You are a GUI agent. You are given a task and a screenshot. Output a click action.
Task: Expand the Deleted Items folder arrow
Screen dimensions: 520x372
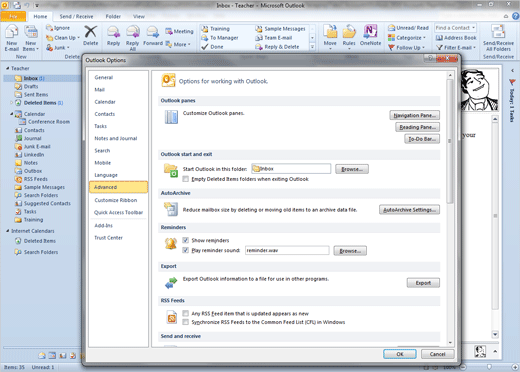pyautogui.click(x=12, y=103)
